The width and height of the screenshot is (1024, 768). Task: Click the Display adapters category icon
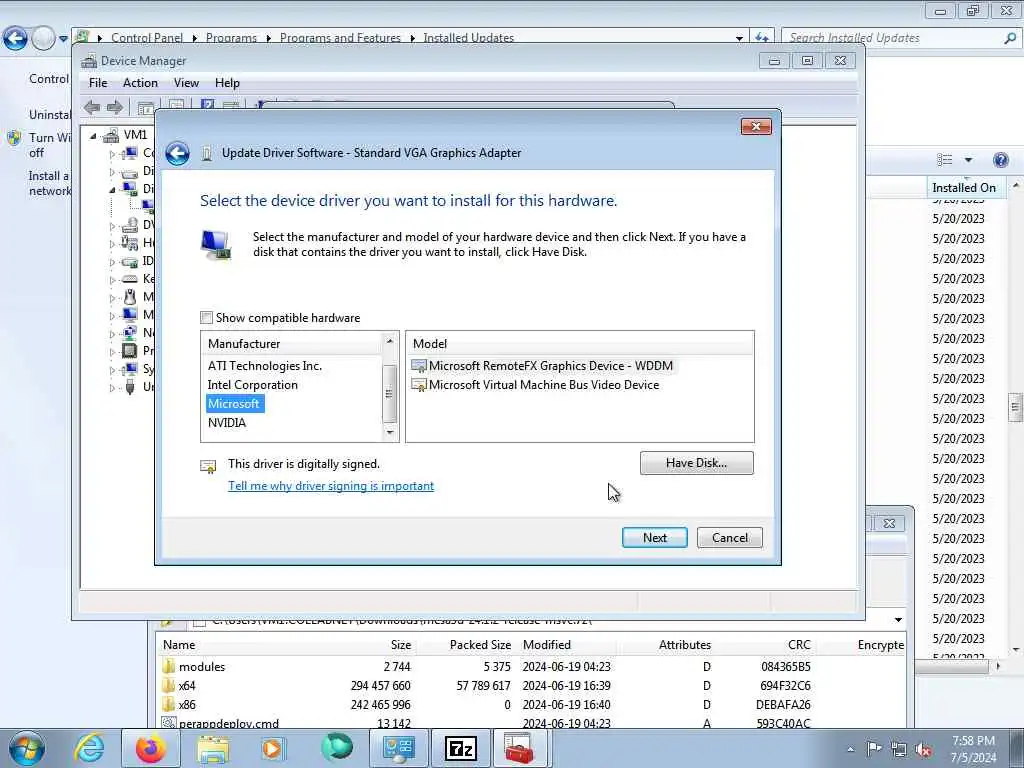tap(130, 189)
